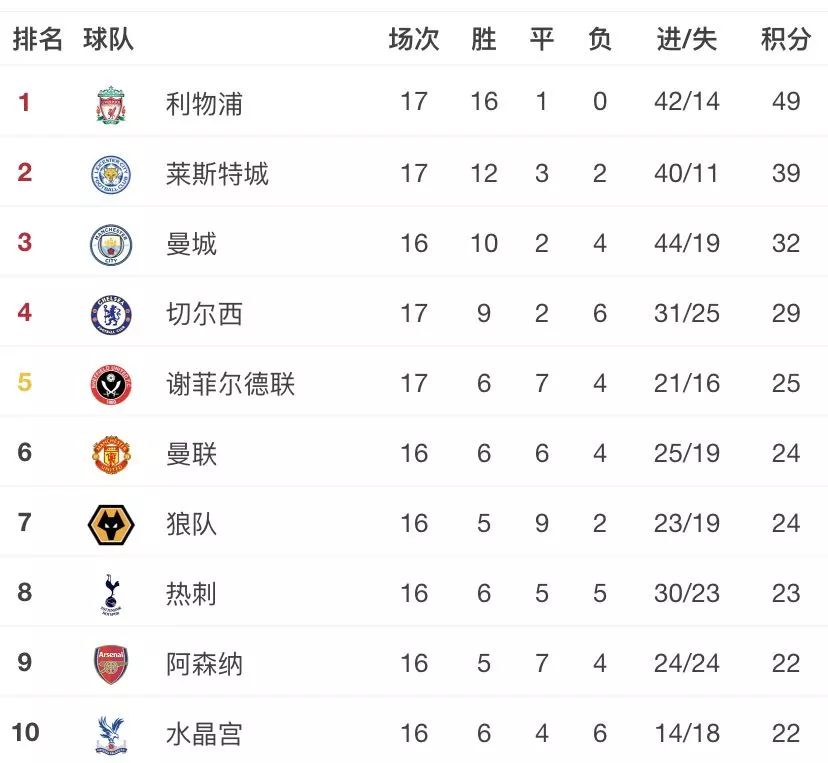
Task: Open the Crystal Palace eagle crest
Action: point(111,734)
